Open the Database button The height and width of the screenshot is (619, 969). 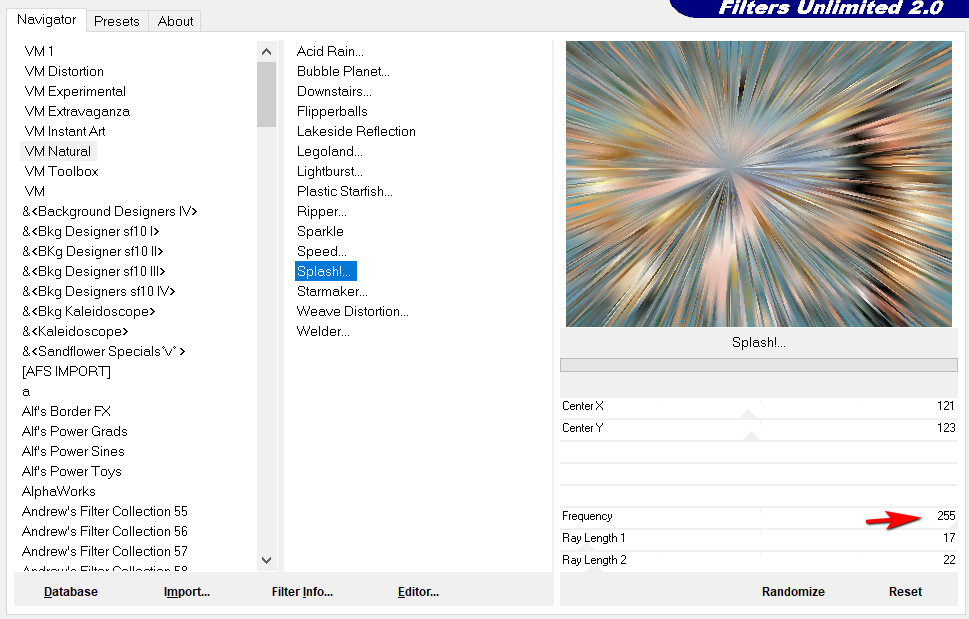pos(70,592)
